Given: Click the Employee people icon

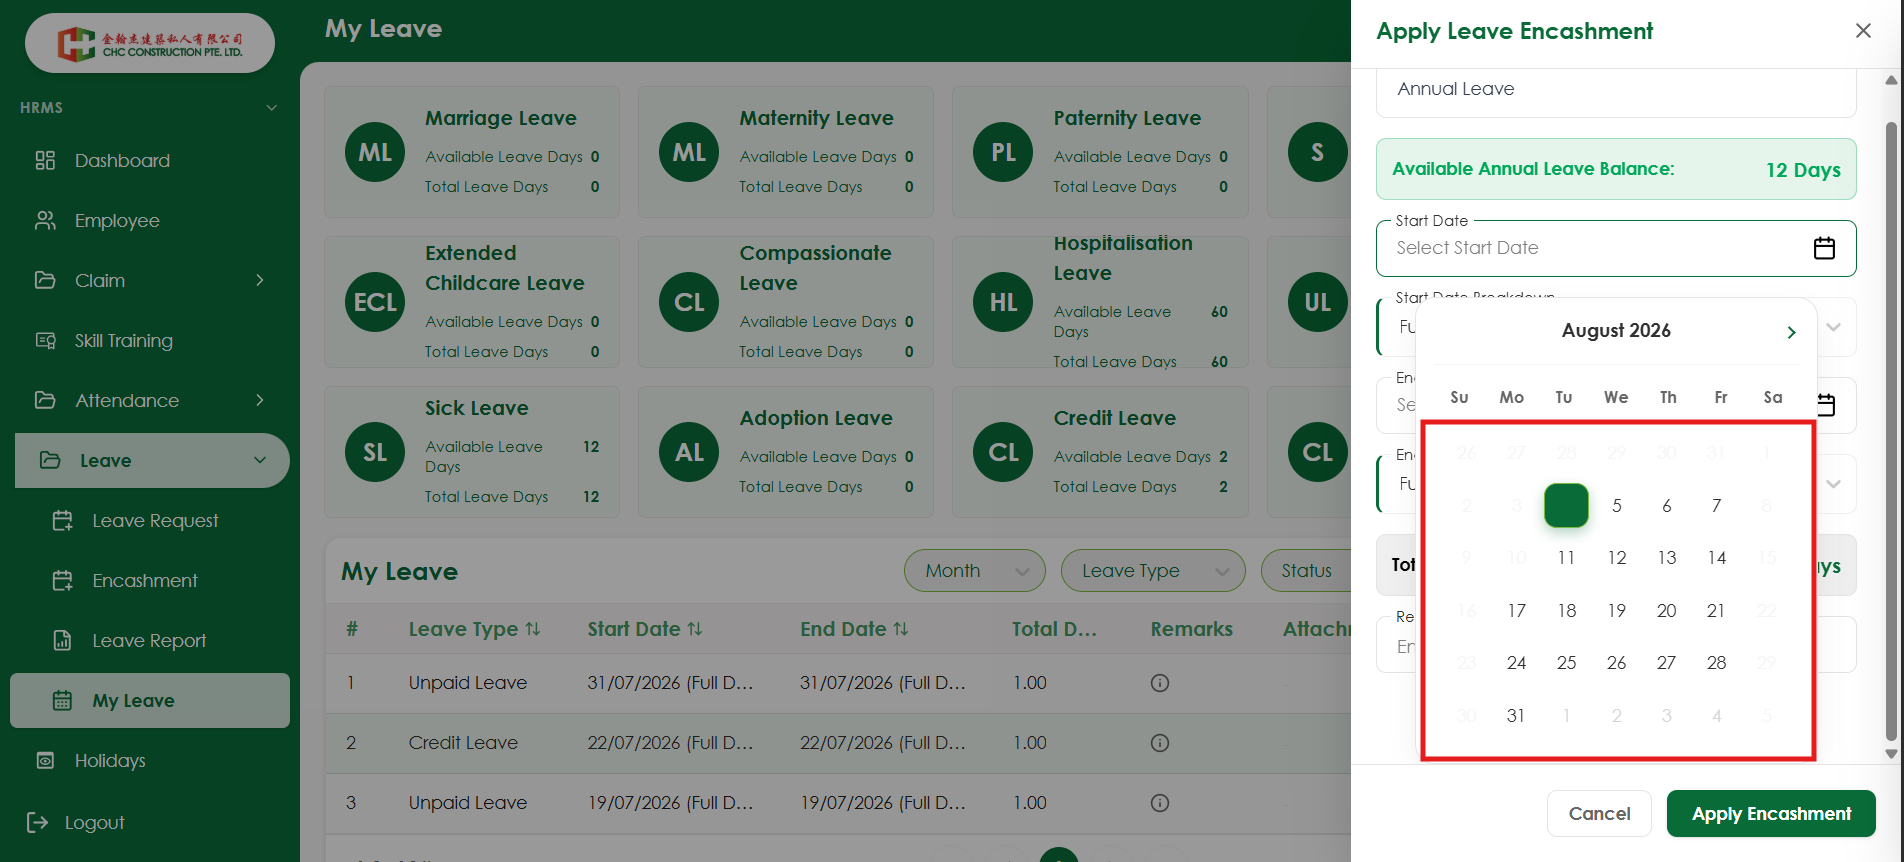Looking at the screenshot, I should click(45, 220).
